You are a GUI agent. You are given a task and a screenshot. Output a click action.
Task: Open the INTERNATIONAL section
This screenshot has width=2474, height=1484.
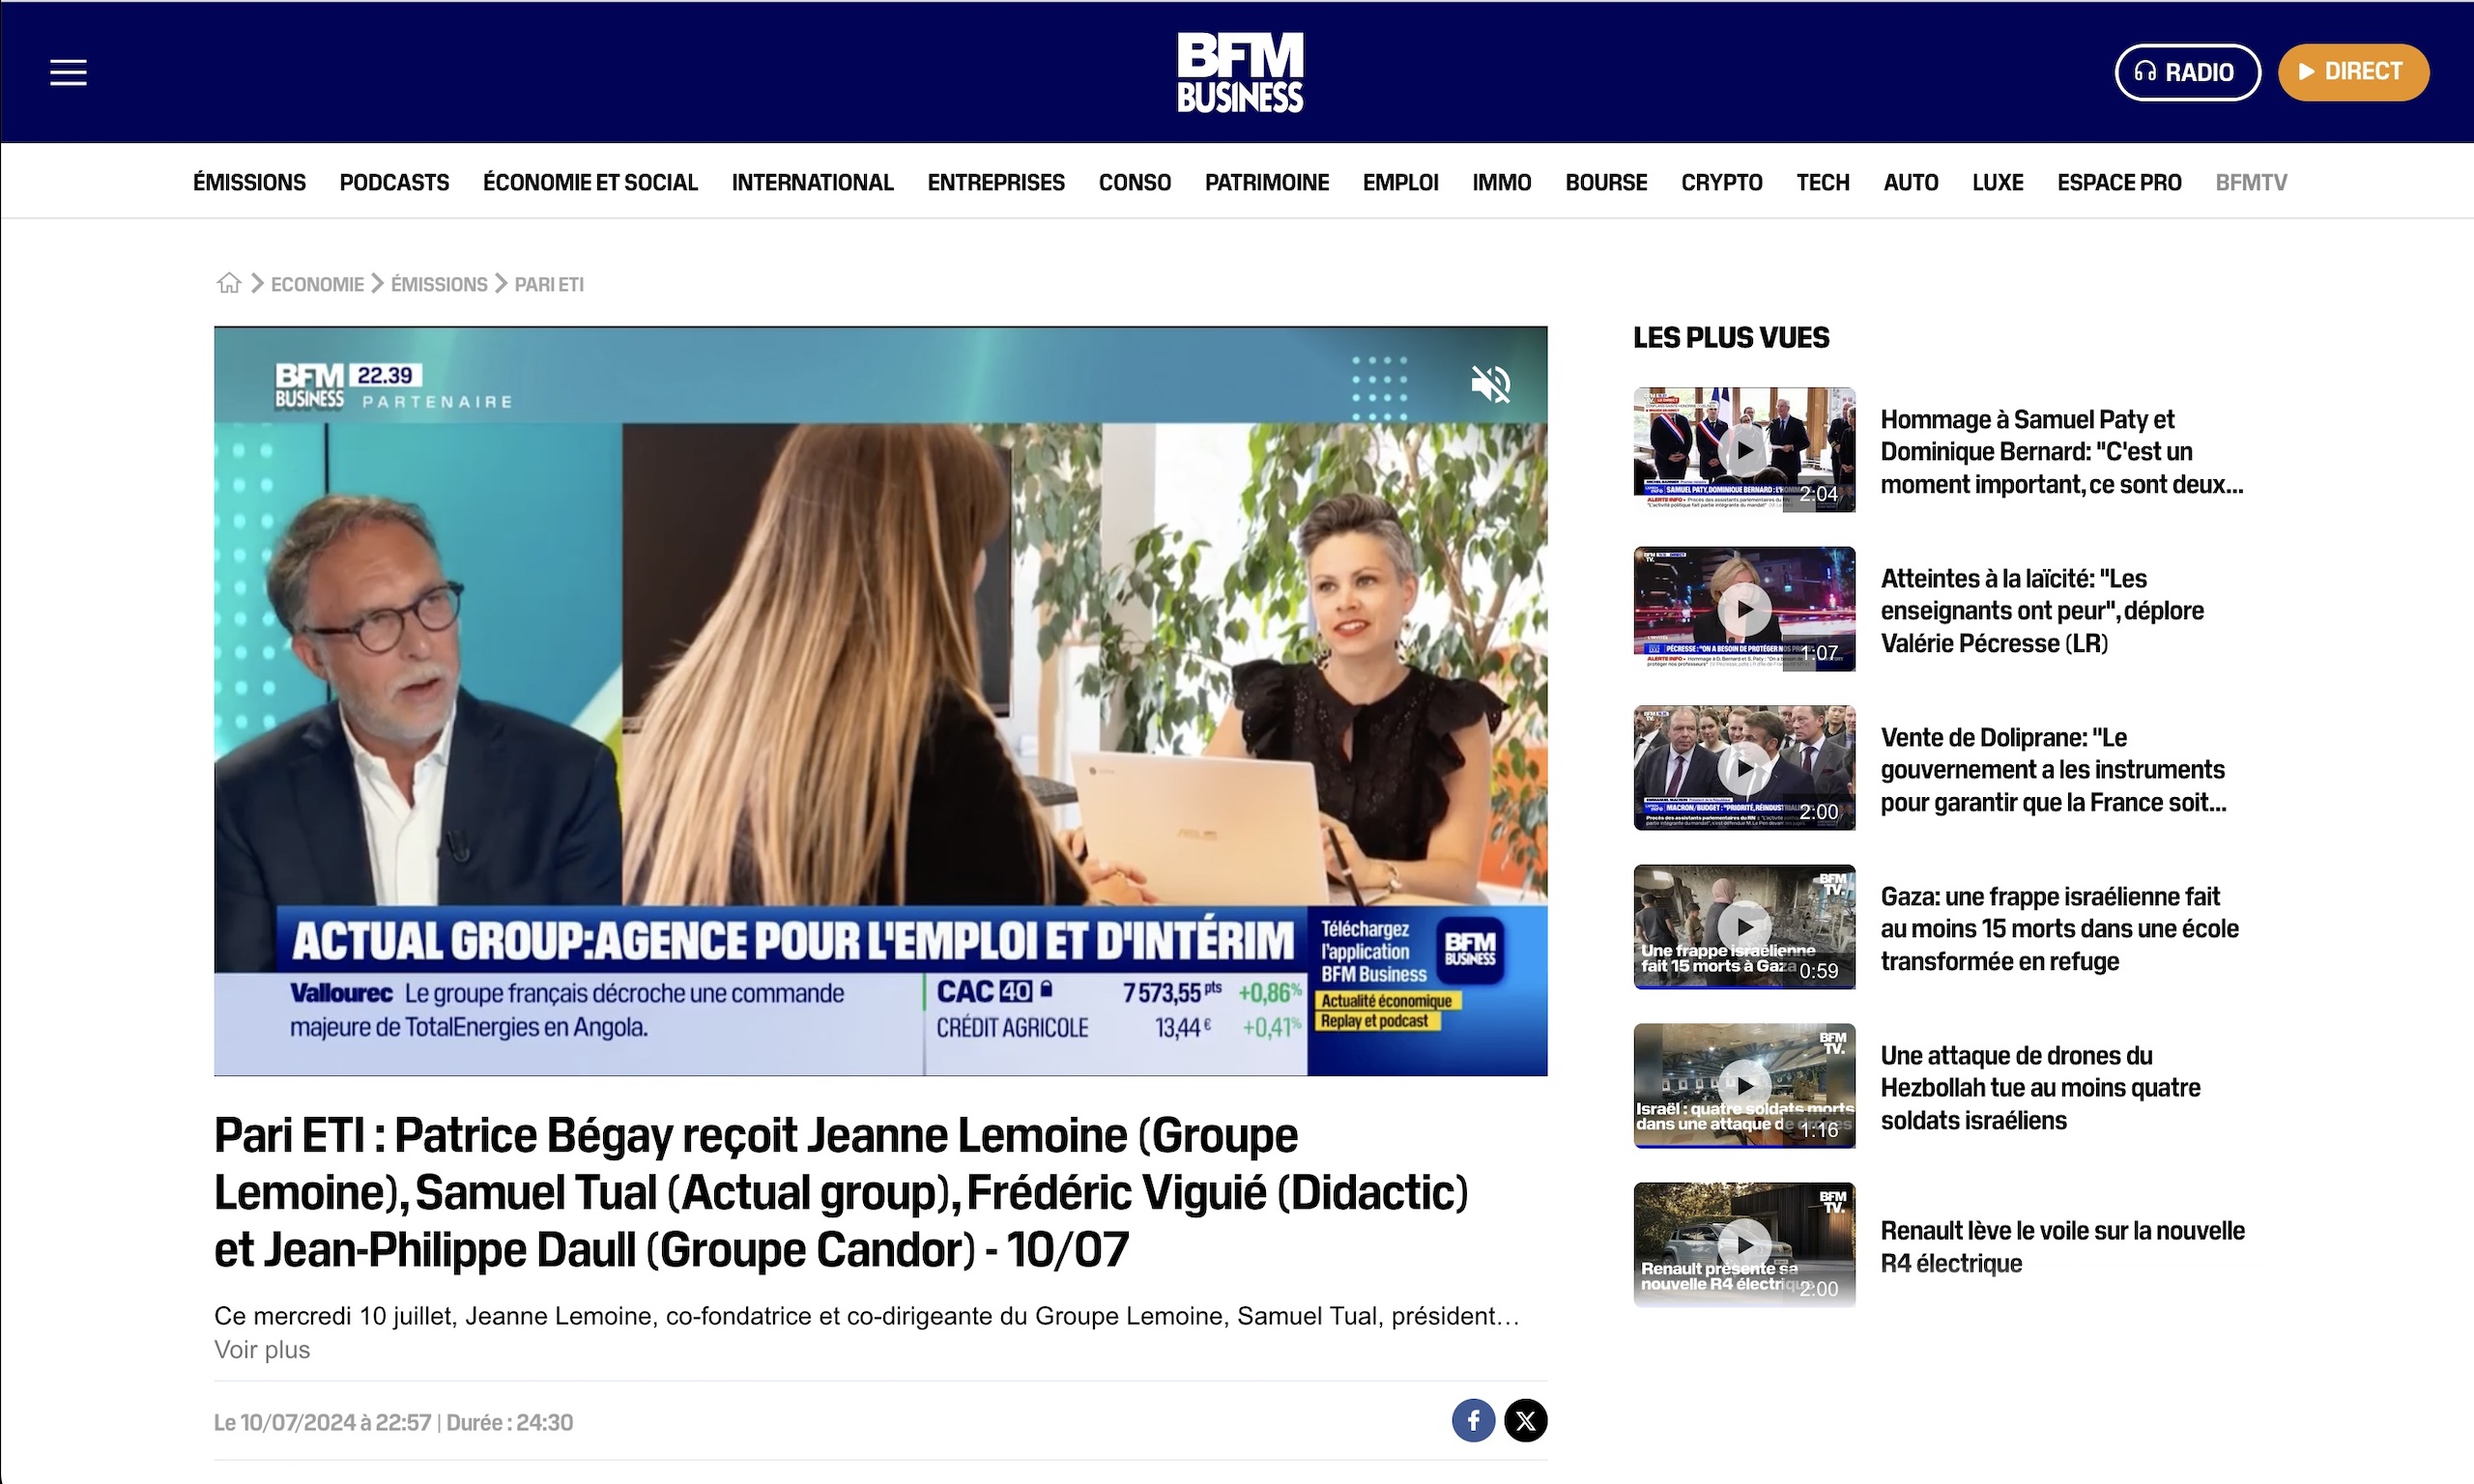pos(812,182)
